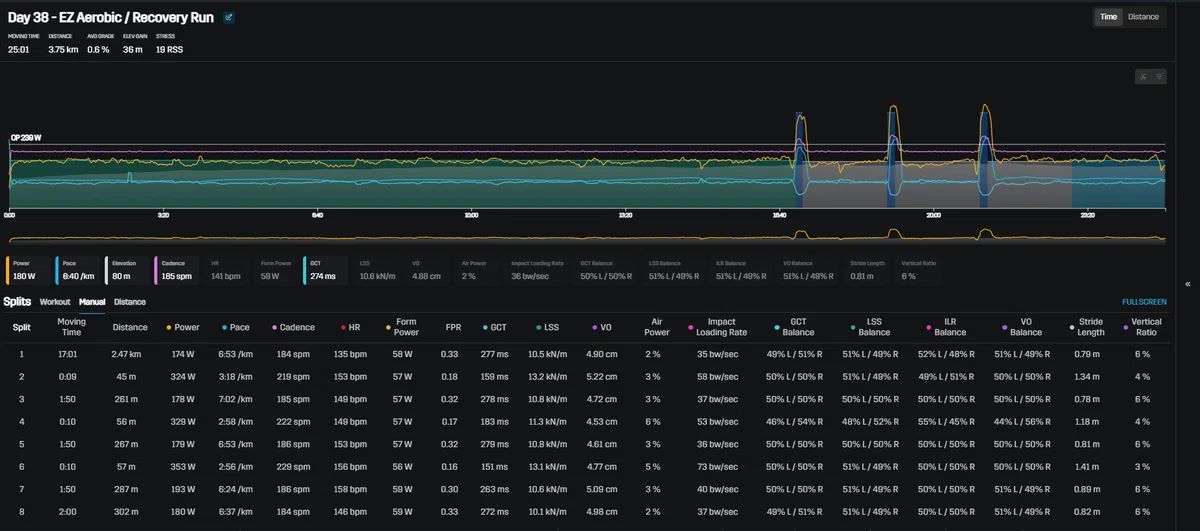Switch chart axis to Time
1200x531 pixels.
coord(1108,17)
